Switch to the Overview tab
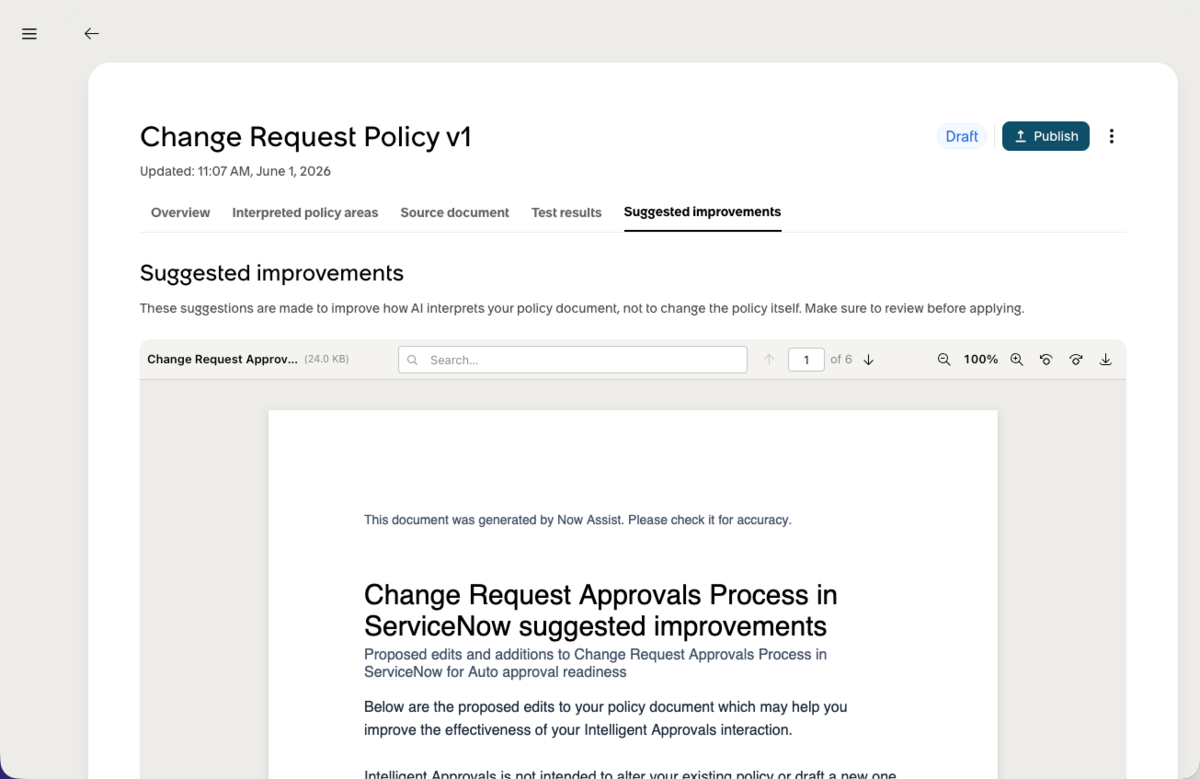 click(180, 212)
